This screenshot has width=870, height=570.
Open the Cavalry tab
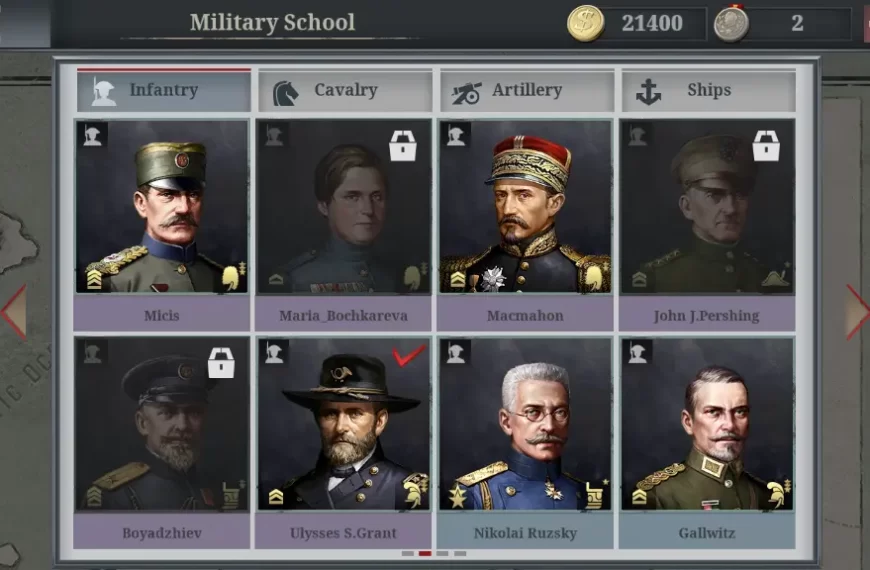click(344, 90)
